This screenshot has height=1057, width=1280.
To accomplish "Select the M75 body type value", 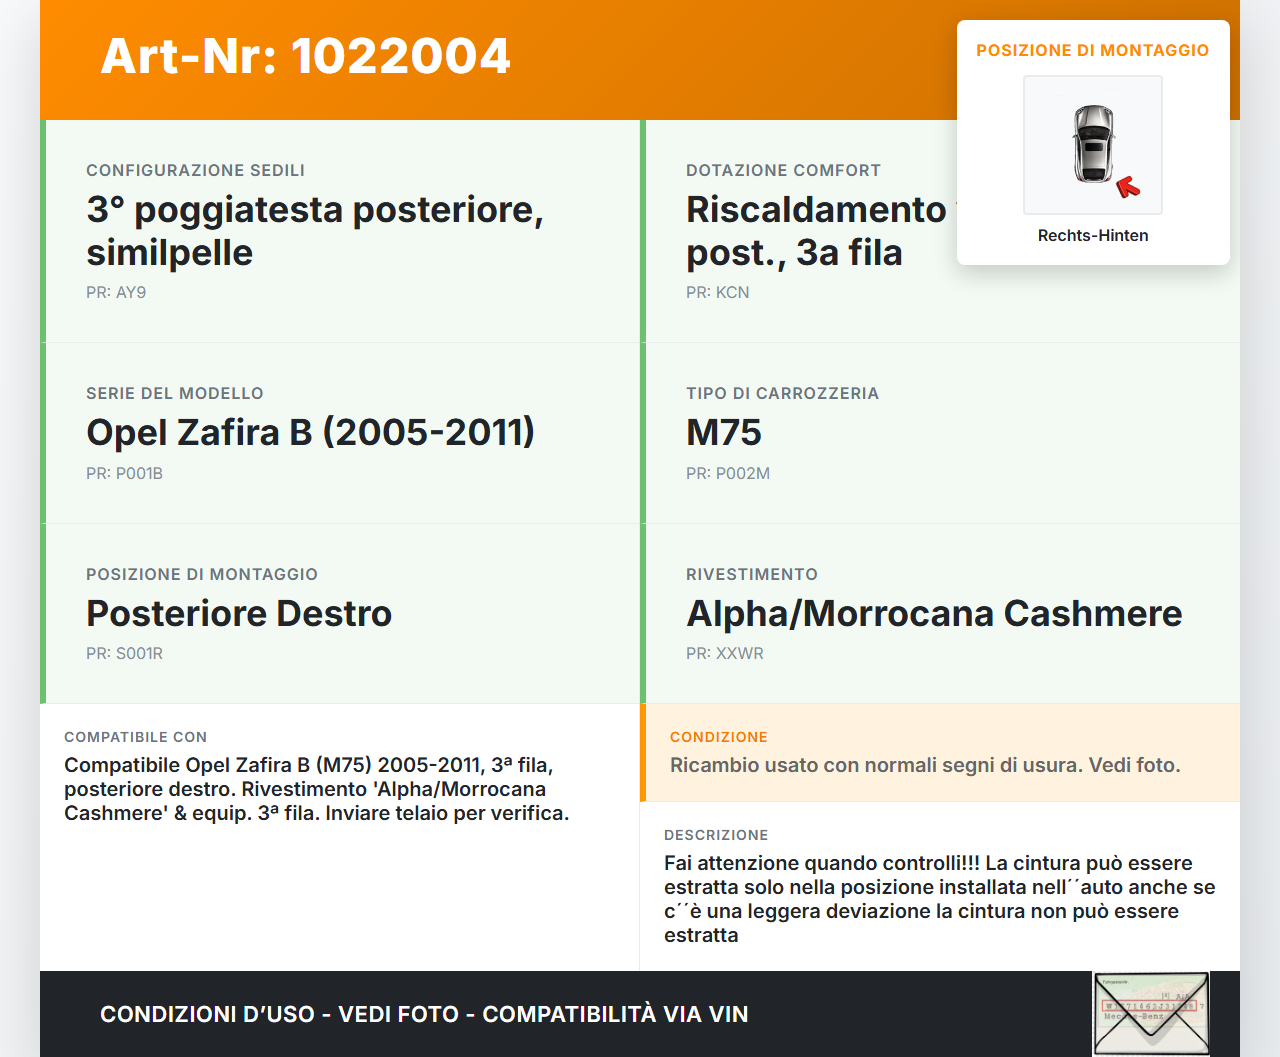I will (x=724, y=432).
